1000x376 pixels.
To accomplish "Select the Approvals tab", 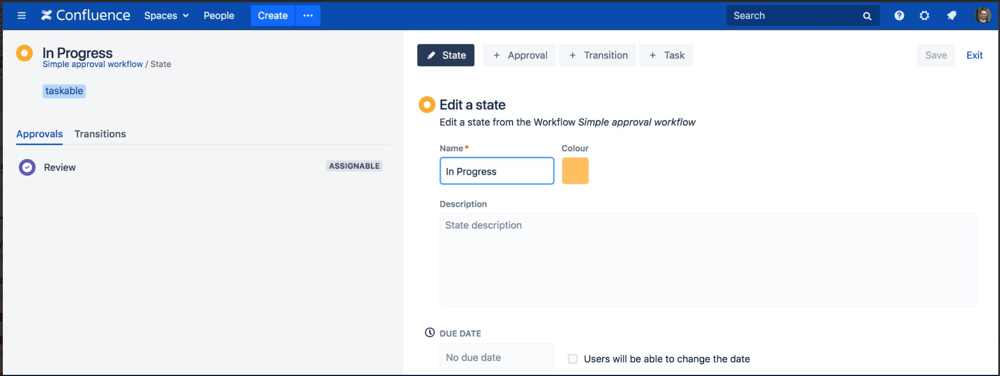I will [40, 134].
